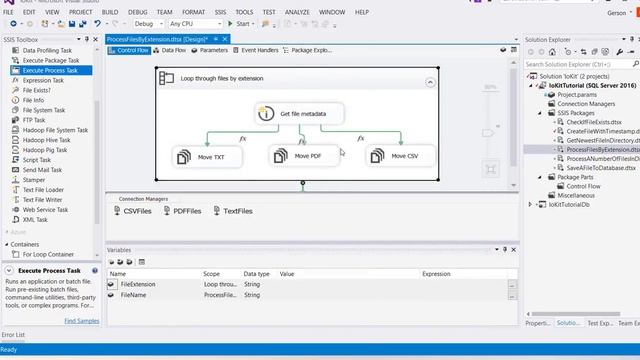Click the designer zoom slider
The image size is (640, 360).
pos(489,133)
